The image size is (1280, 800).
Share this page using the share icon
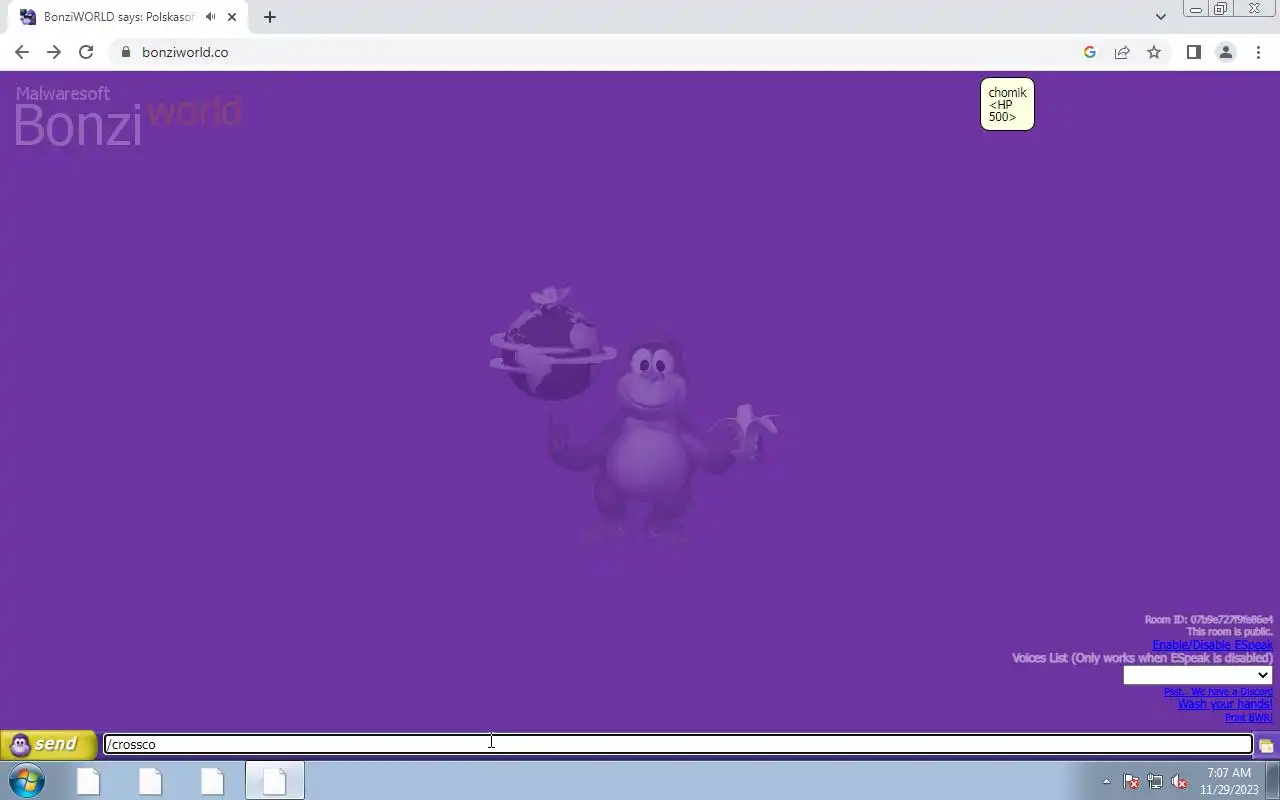1122,52
